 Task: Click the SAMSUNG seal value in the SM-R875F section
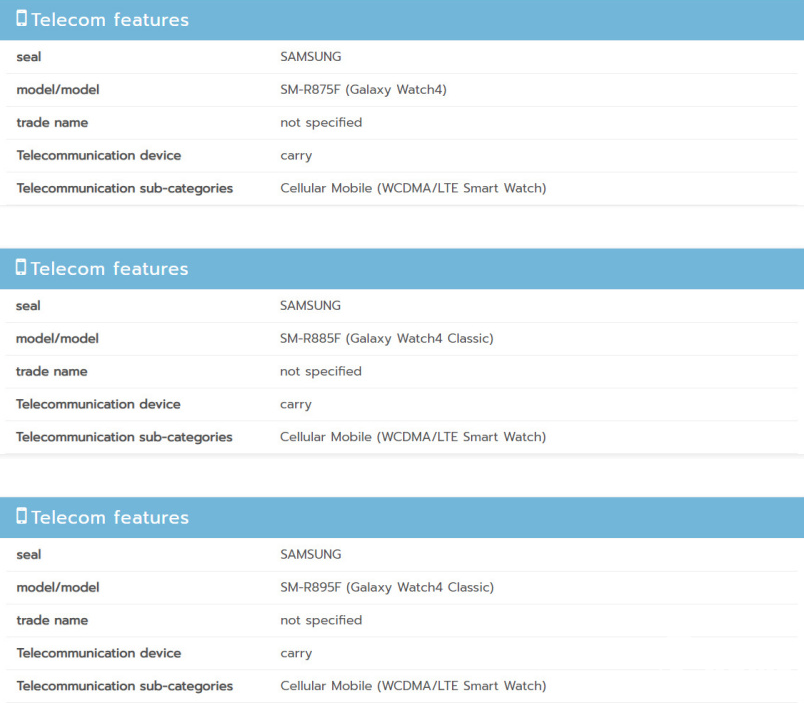310,57
